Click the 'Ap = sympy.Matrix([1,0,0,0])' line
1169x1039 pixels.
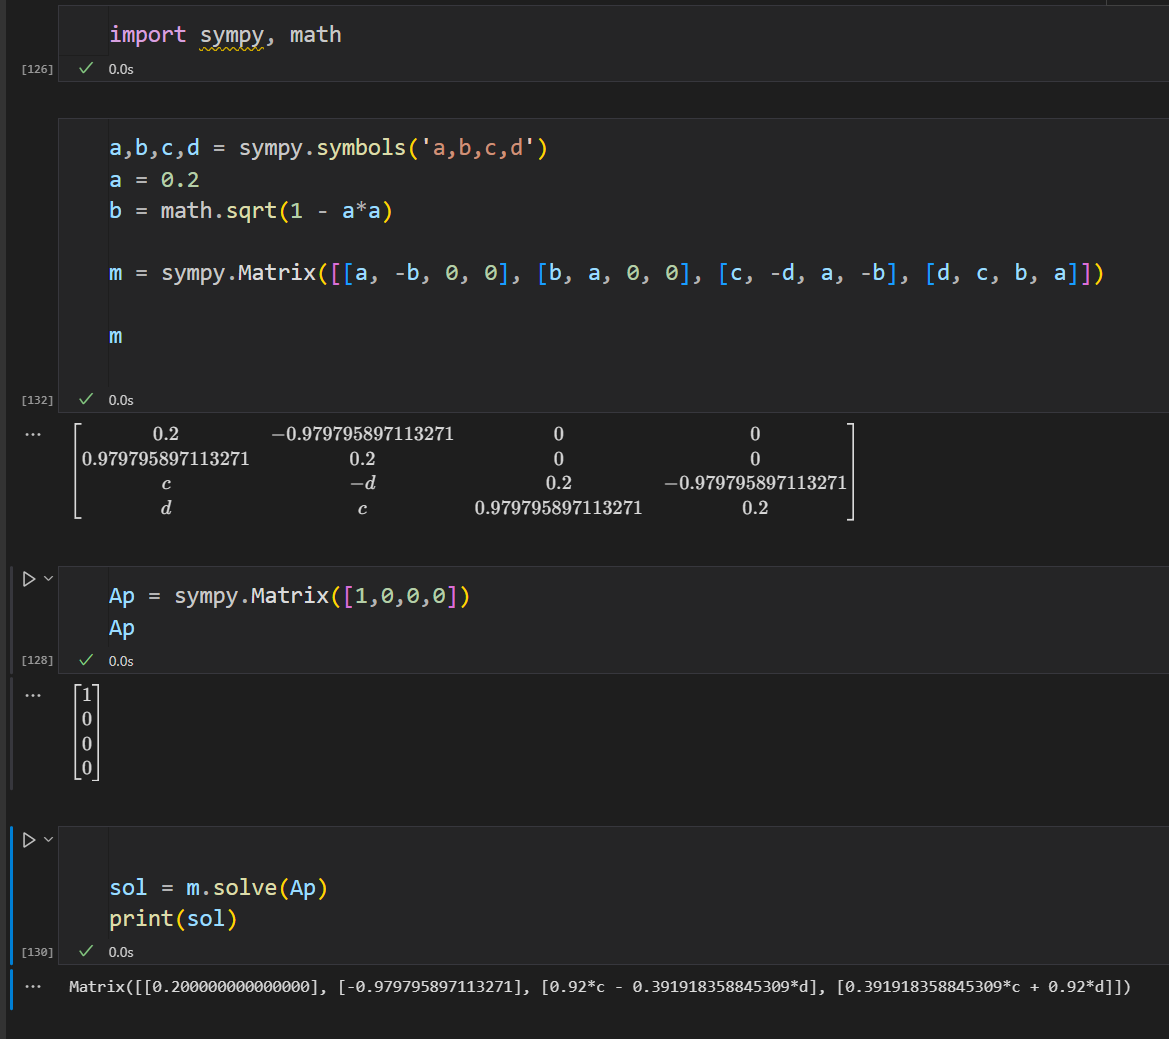tap(289, 596)
